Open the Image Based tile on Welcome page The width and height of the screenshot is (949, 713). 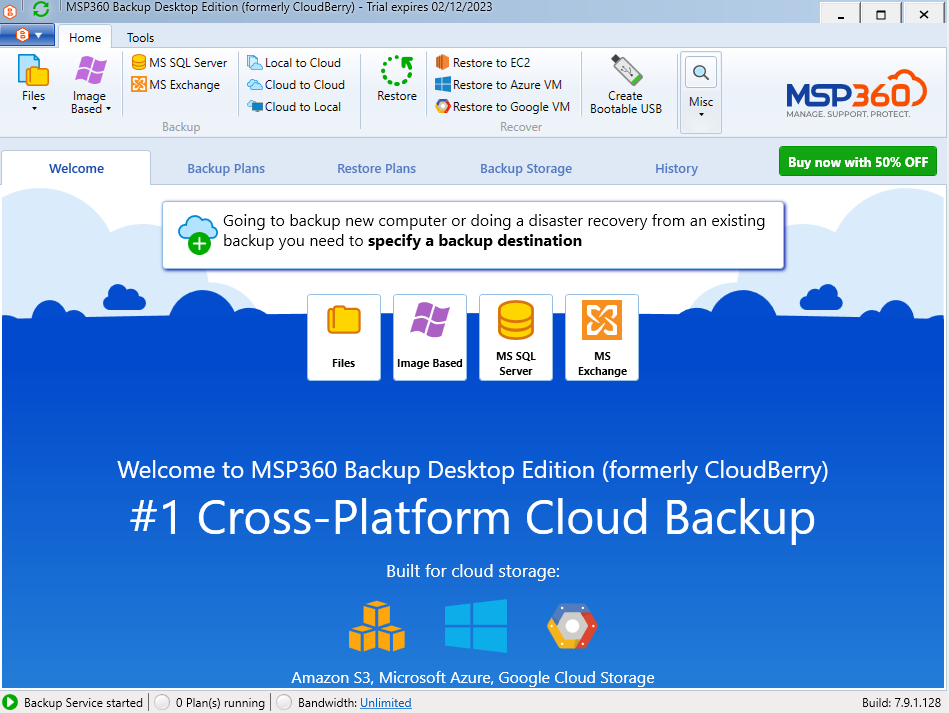[x=430, y=337]
